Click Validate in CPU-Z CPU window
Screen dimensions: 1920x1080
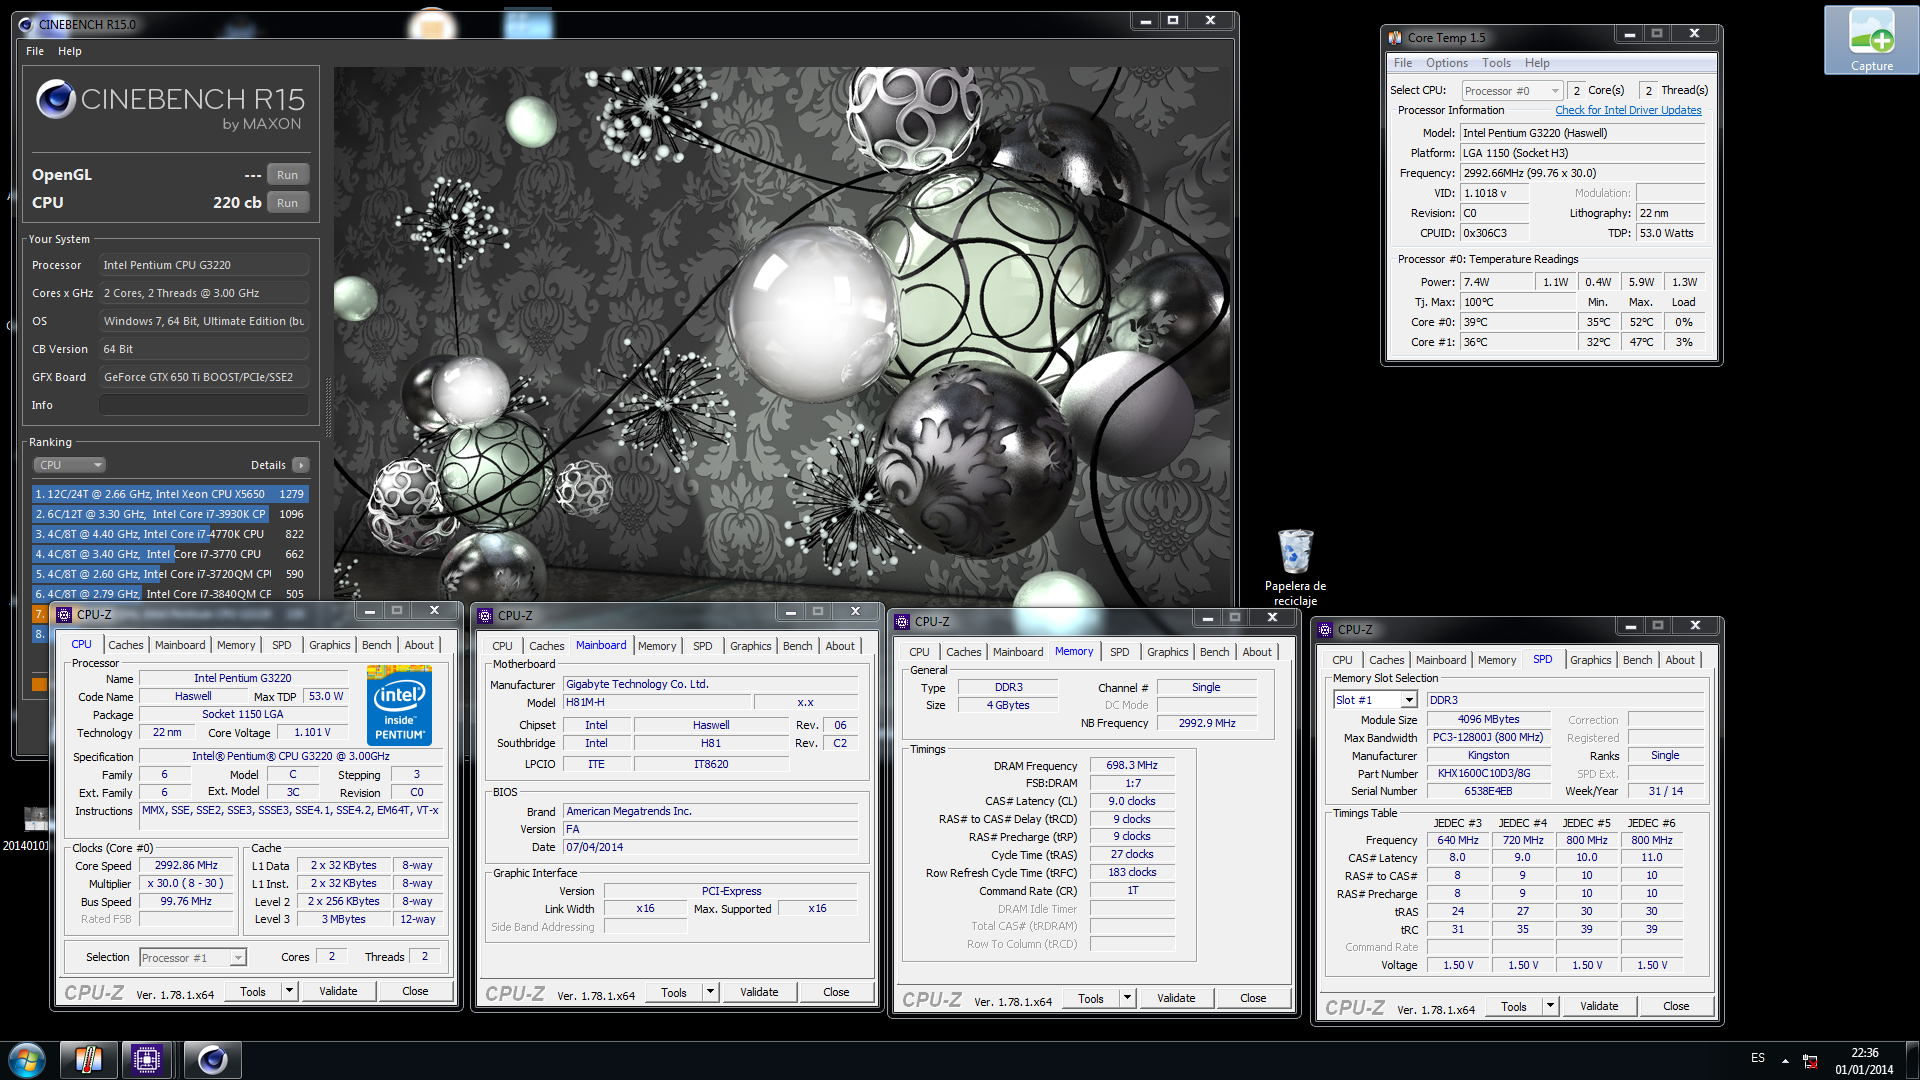click(338, 991)
